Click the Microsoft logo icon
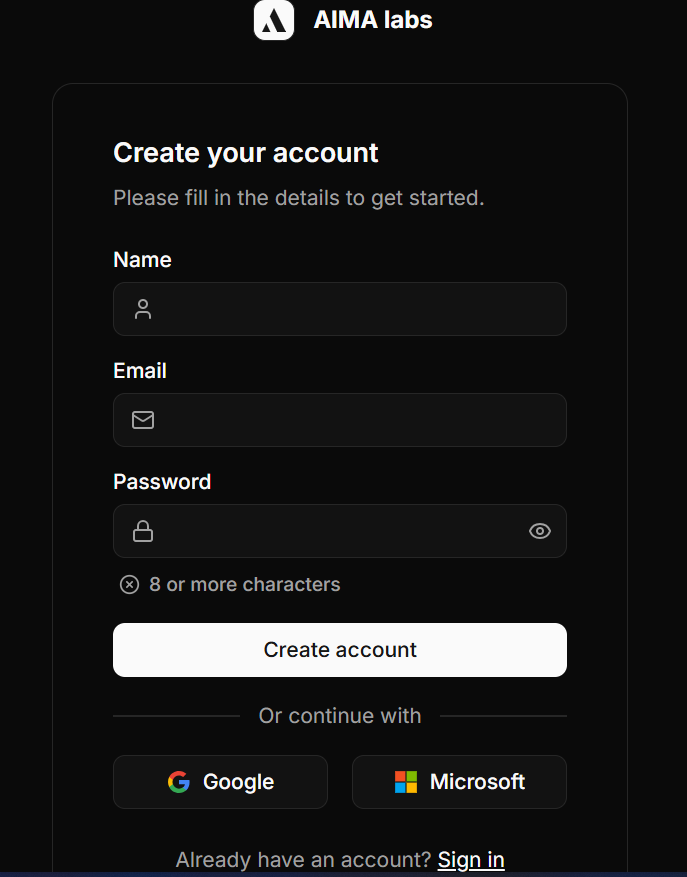Screen dimensions: 687x877 tap(407, 782)
